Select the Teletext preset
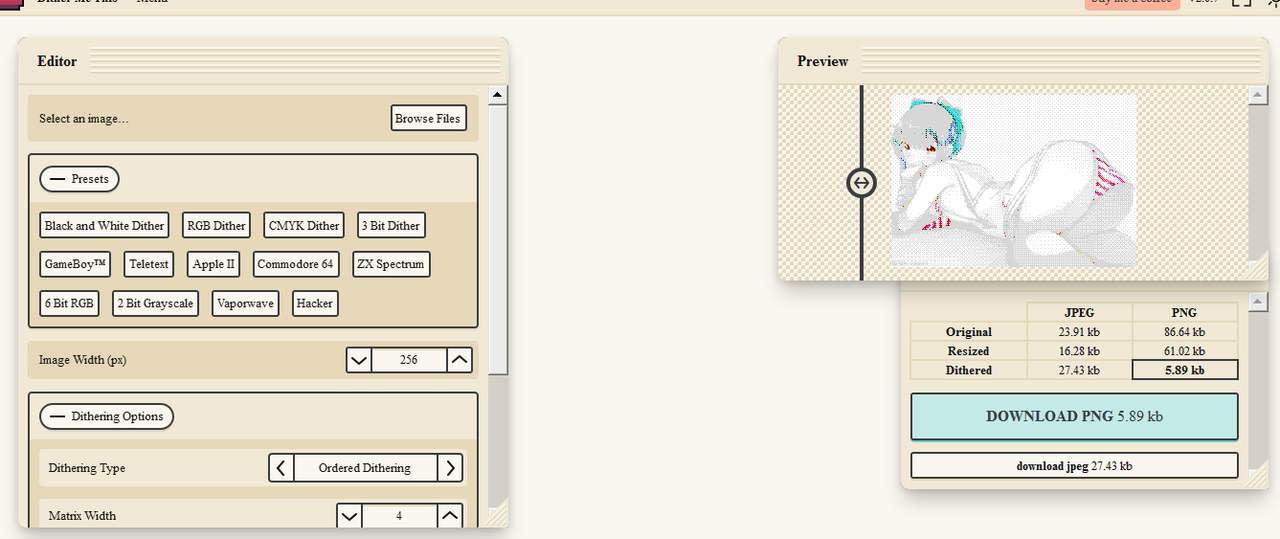The height and width of the screenshot is (539, 1280). (x=149, y=265)
